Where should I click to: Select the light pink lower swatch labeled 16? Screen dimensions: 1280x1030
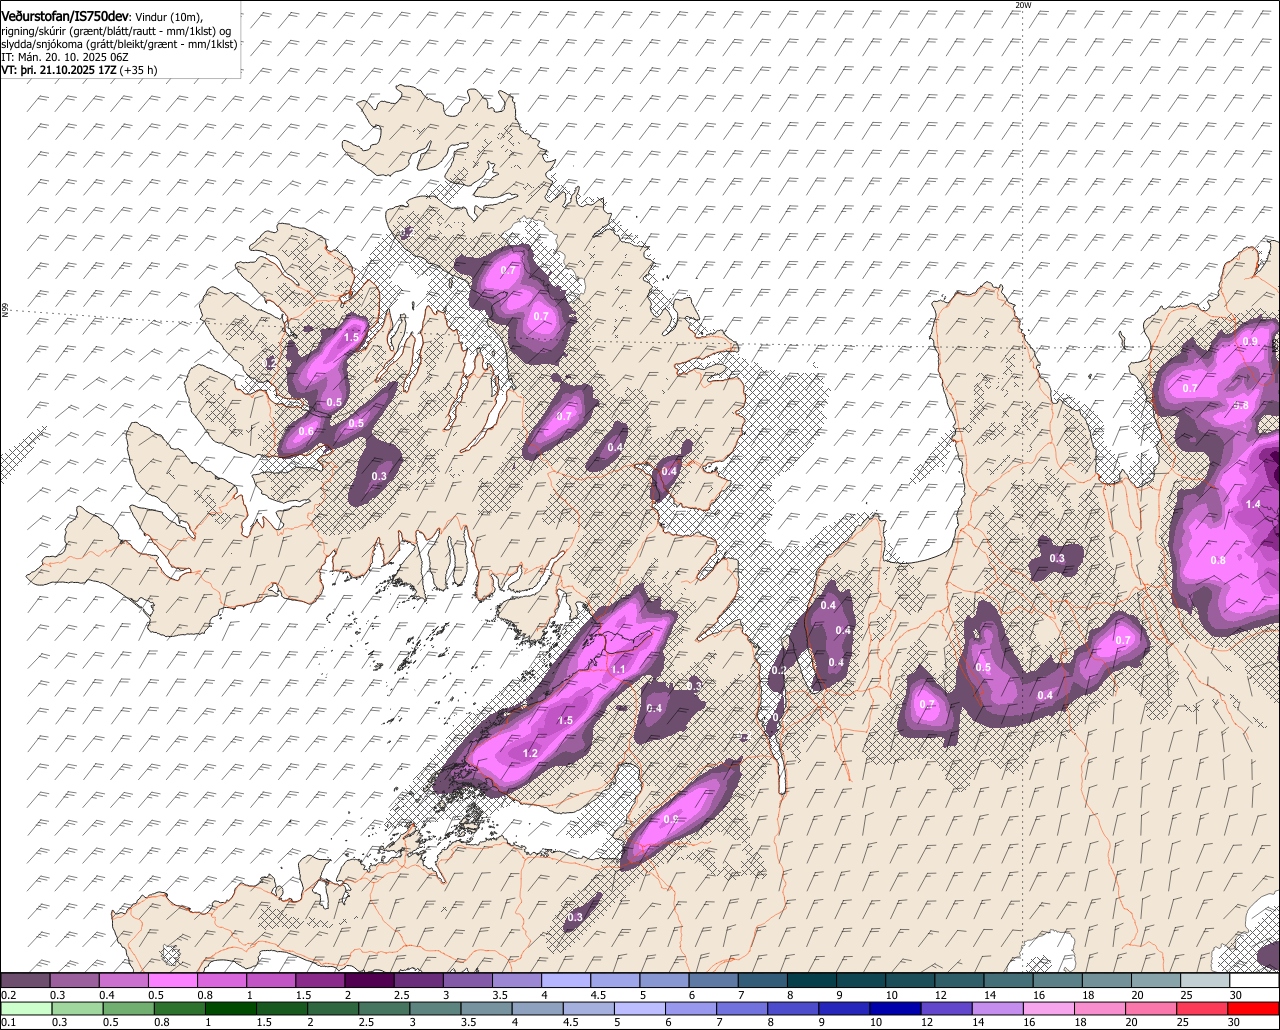[1050, 1009]
